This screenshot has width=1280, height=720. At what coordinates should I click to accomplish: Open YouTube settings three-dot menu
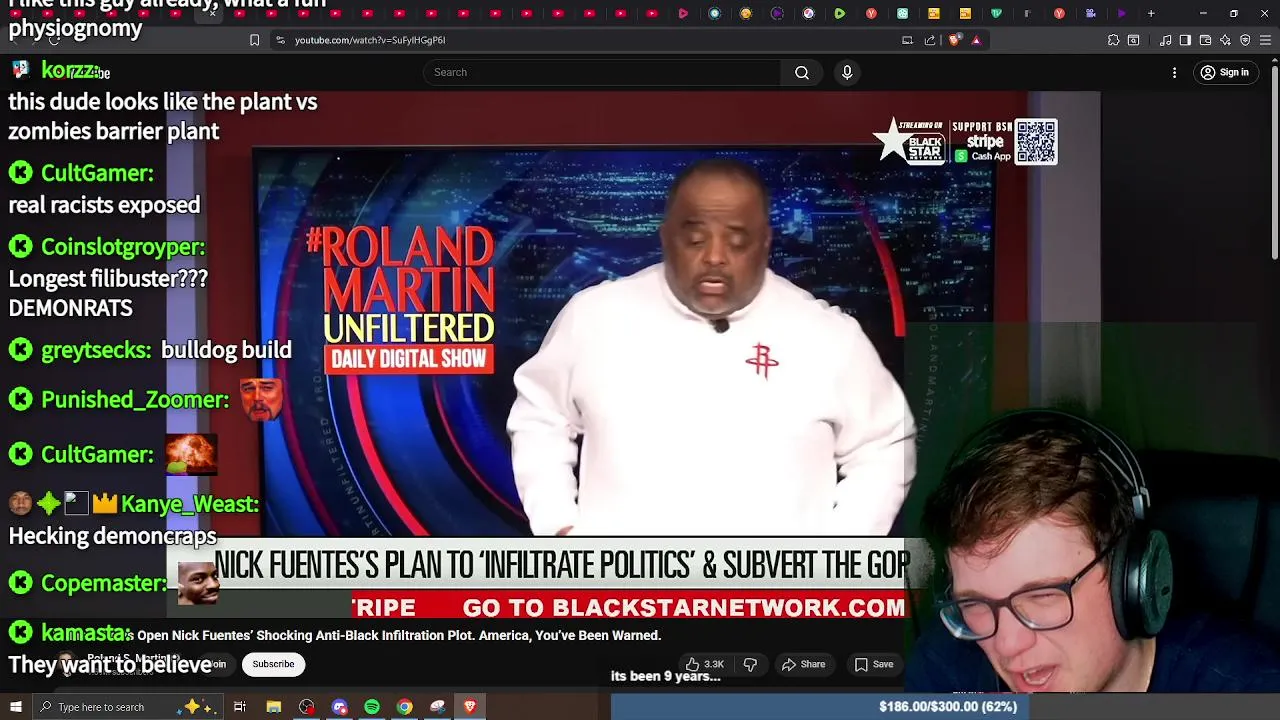pos(1175,72)
